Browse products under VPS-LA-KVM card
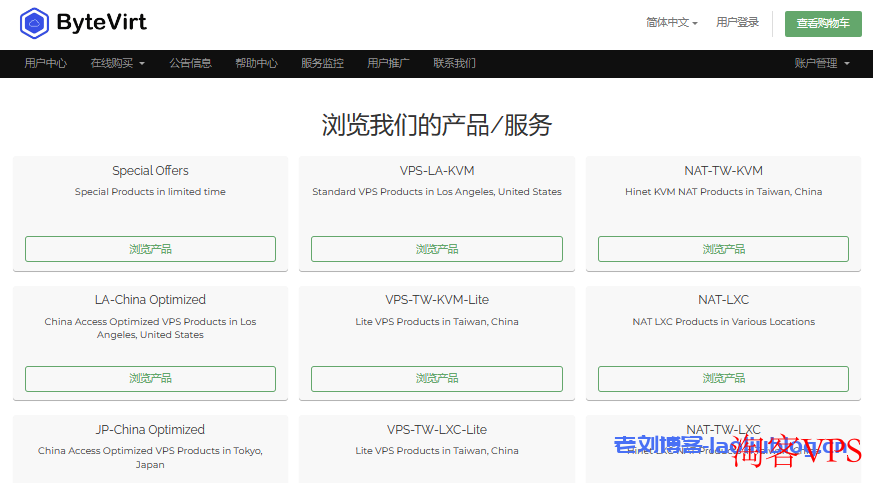The height and width of the screenshot is (483, 873). click(x=436, y=249)
